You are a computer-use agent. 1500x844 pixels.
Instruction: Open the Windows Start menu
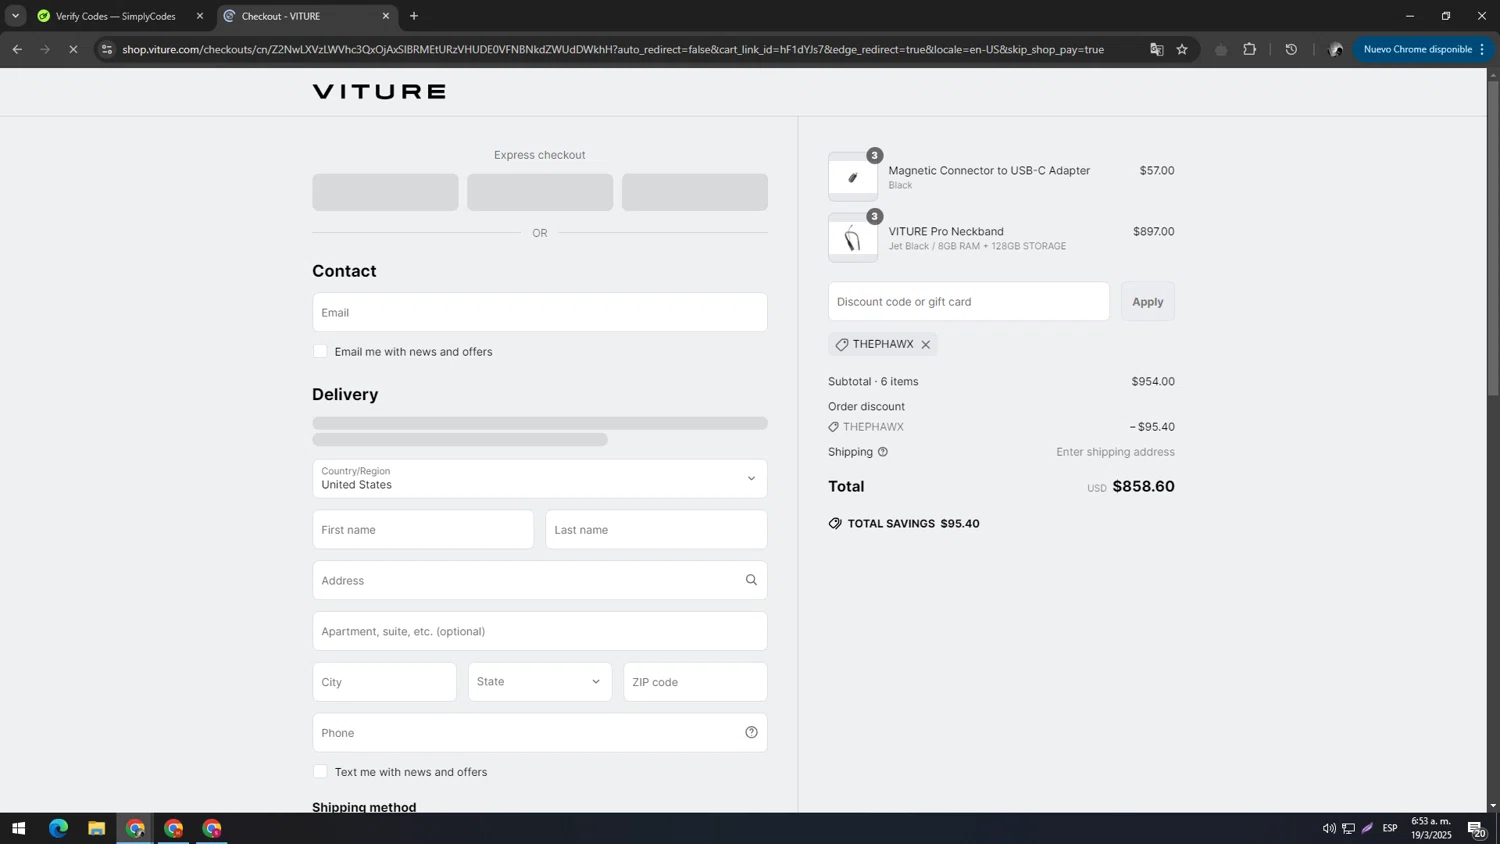(18, 829)
